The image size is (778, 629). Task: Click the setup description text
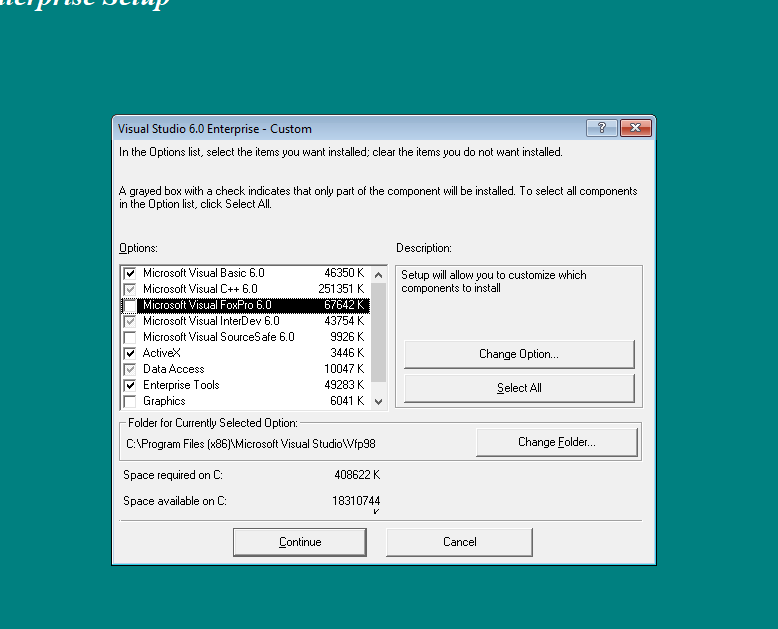coord(494,281)
